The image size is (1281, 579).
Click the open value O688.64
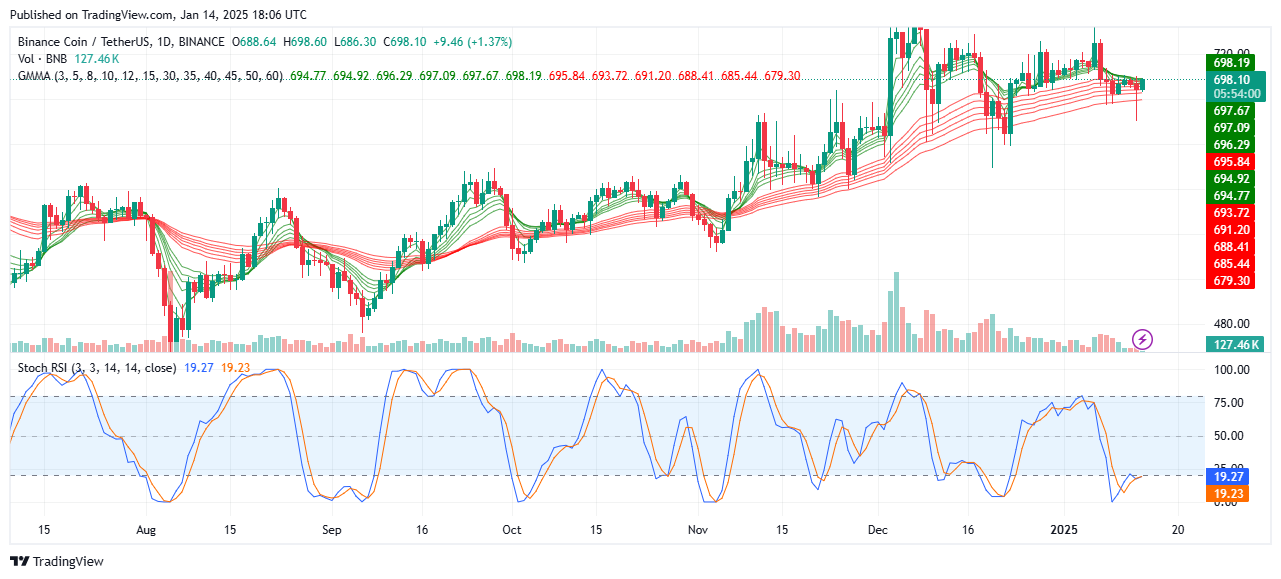click(x=255, y=42)
